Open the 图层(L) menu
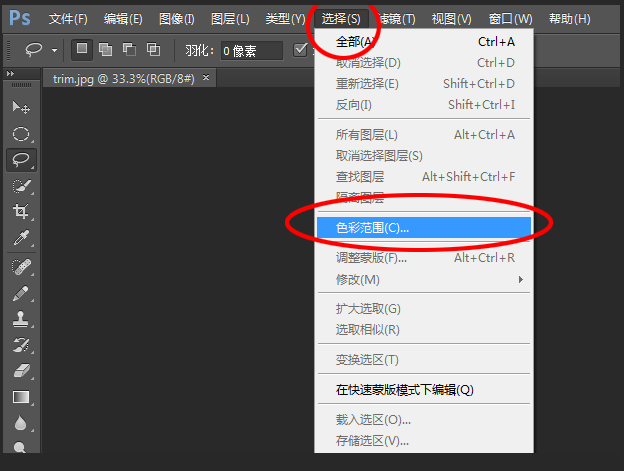Image resolution: width=624 pixels, height=471 pixels. (x=230, y=19)
